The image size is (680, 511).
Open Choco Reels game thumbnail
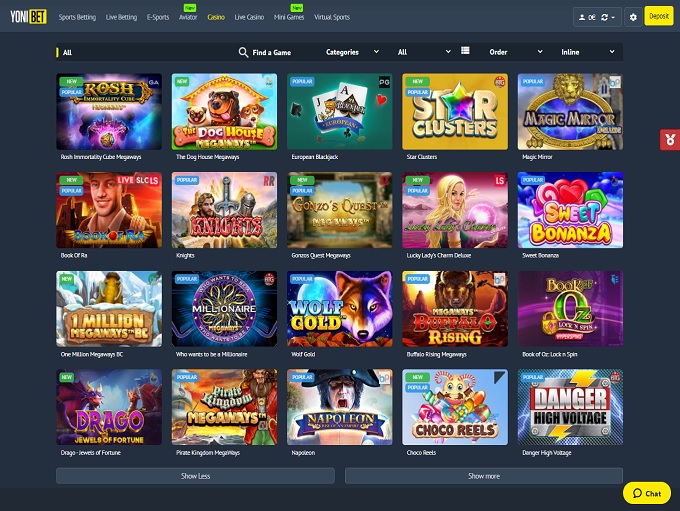[x=455, y=407]
